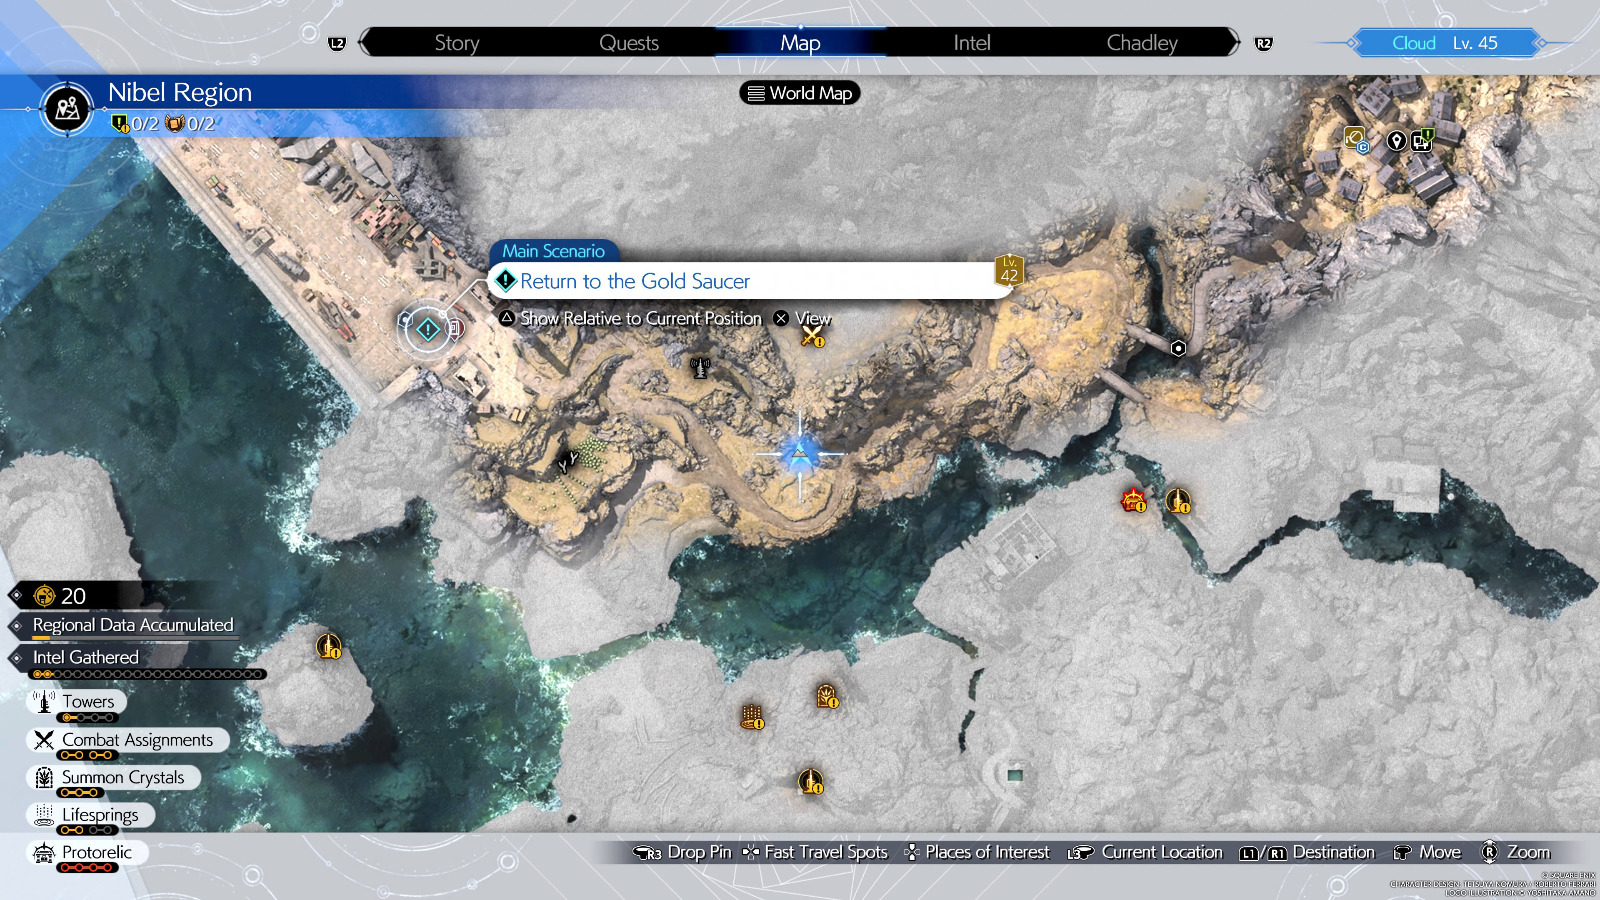1600x900 pixels.
Task: Toggle the Summon Crystals filter
Action: pos(113,778)
